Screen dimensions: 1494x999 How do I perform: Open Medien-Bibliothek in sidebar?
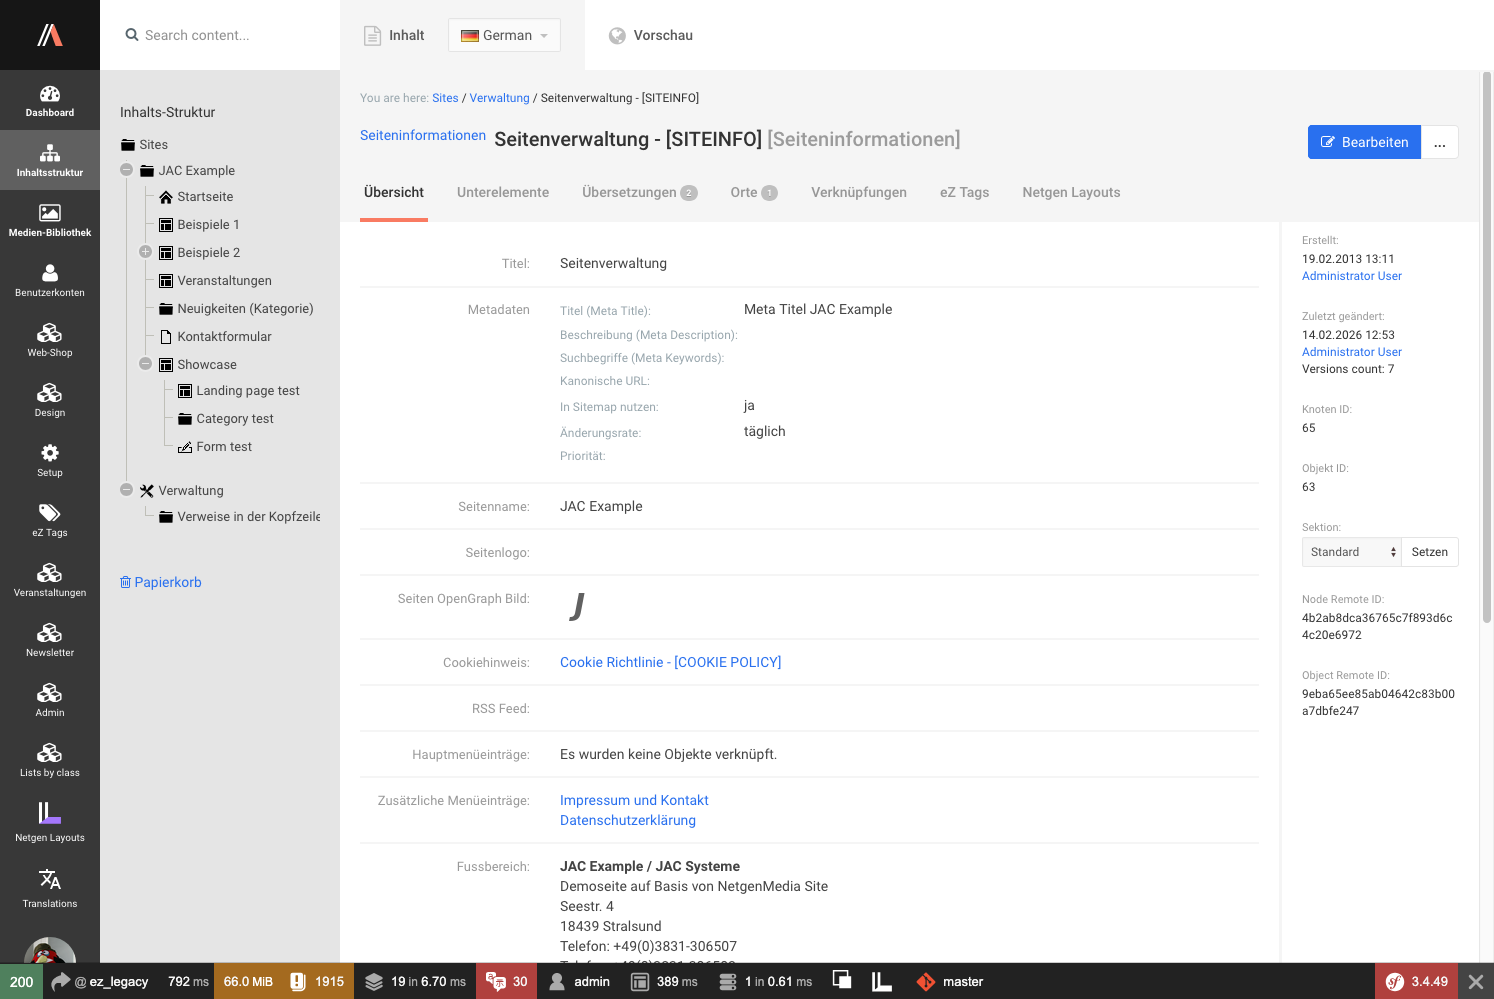pyautogui.click(x=50, y=220)
